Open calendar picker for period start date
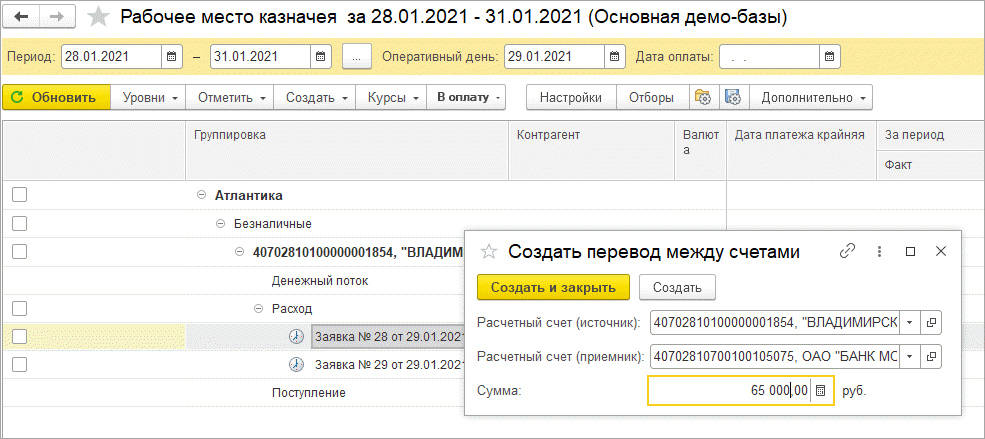 [172, 56]
